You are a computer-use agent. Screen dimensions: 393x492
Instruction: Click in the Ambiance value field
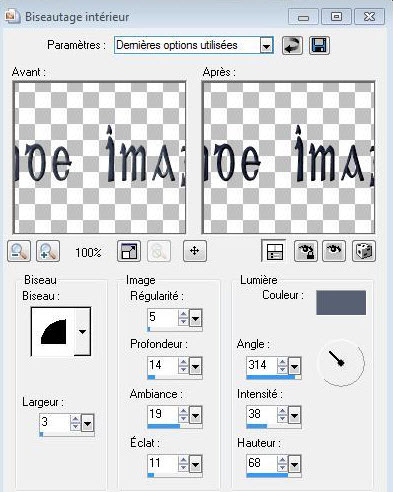pyautogui.click(x=163, y=414)
